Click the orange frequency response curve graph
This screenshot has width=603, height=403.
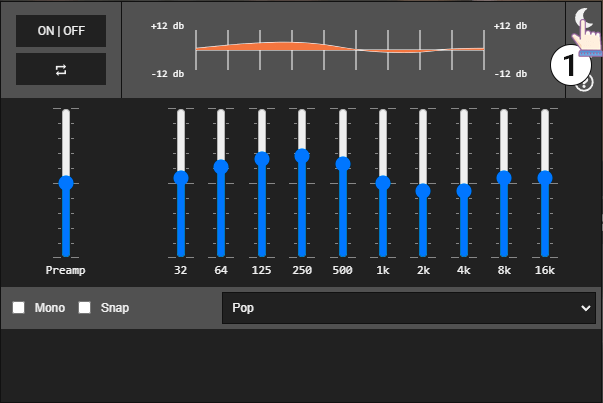pos(340,50)
